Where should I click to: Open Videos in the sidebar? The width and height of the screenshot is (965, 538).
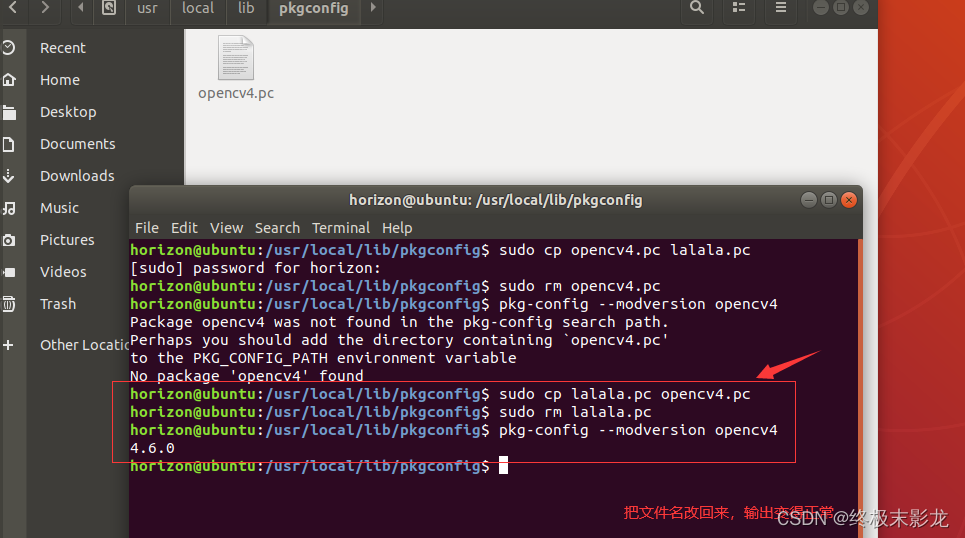pyautogui.click(x=63, y=272)
